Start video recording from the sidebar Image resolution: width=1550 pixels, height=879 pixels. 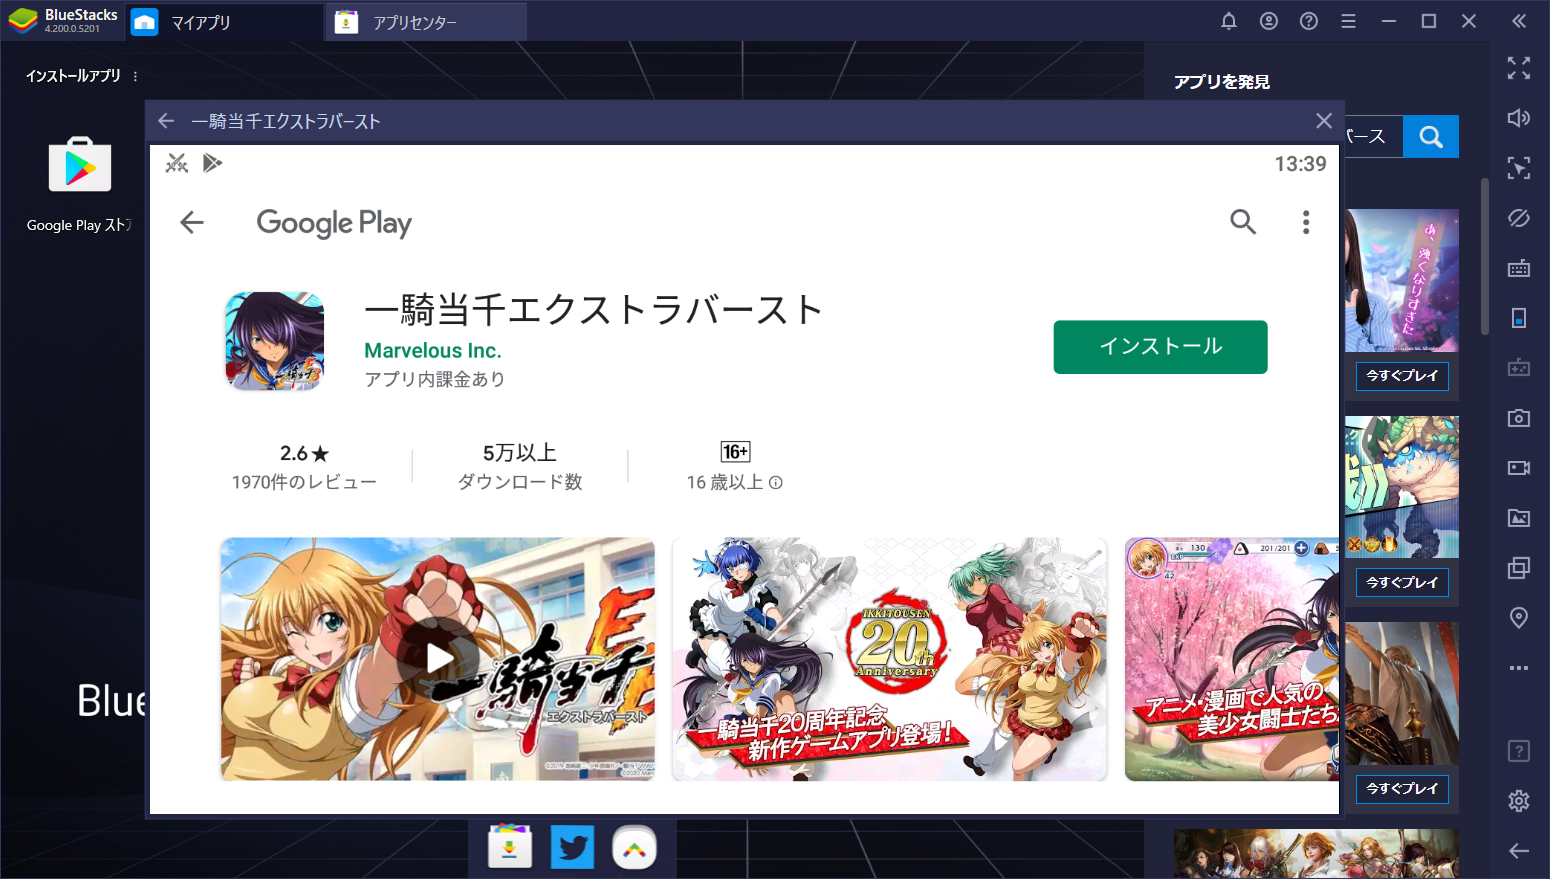click(1519, 468)
